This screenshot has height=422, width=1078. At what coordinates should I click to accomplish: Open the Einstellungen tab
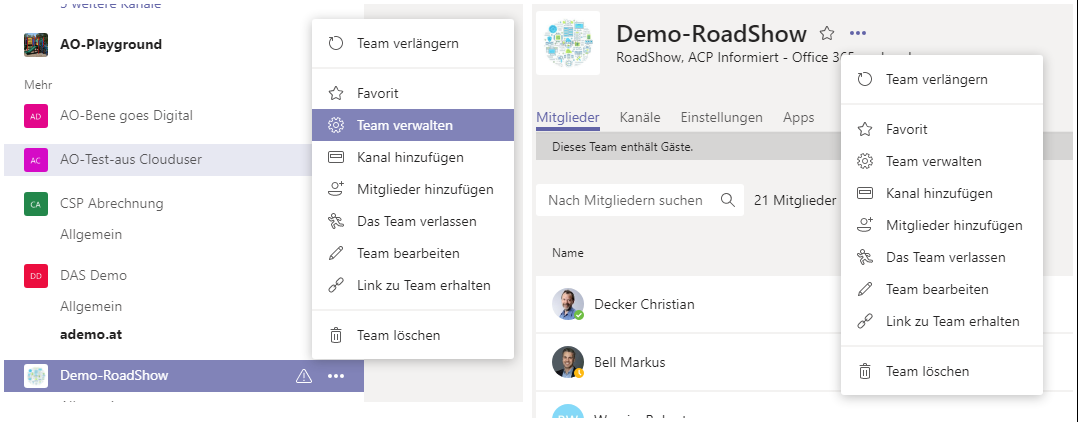[x=721, y=118]
